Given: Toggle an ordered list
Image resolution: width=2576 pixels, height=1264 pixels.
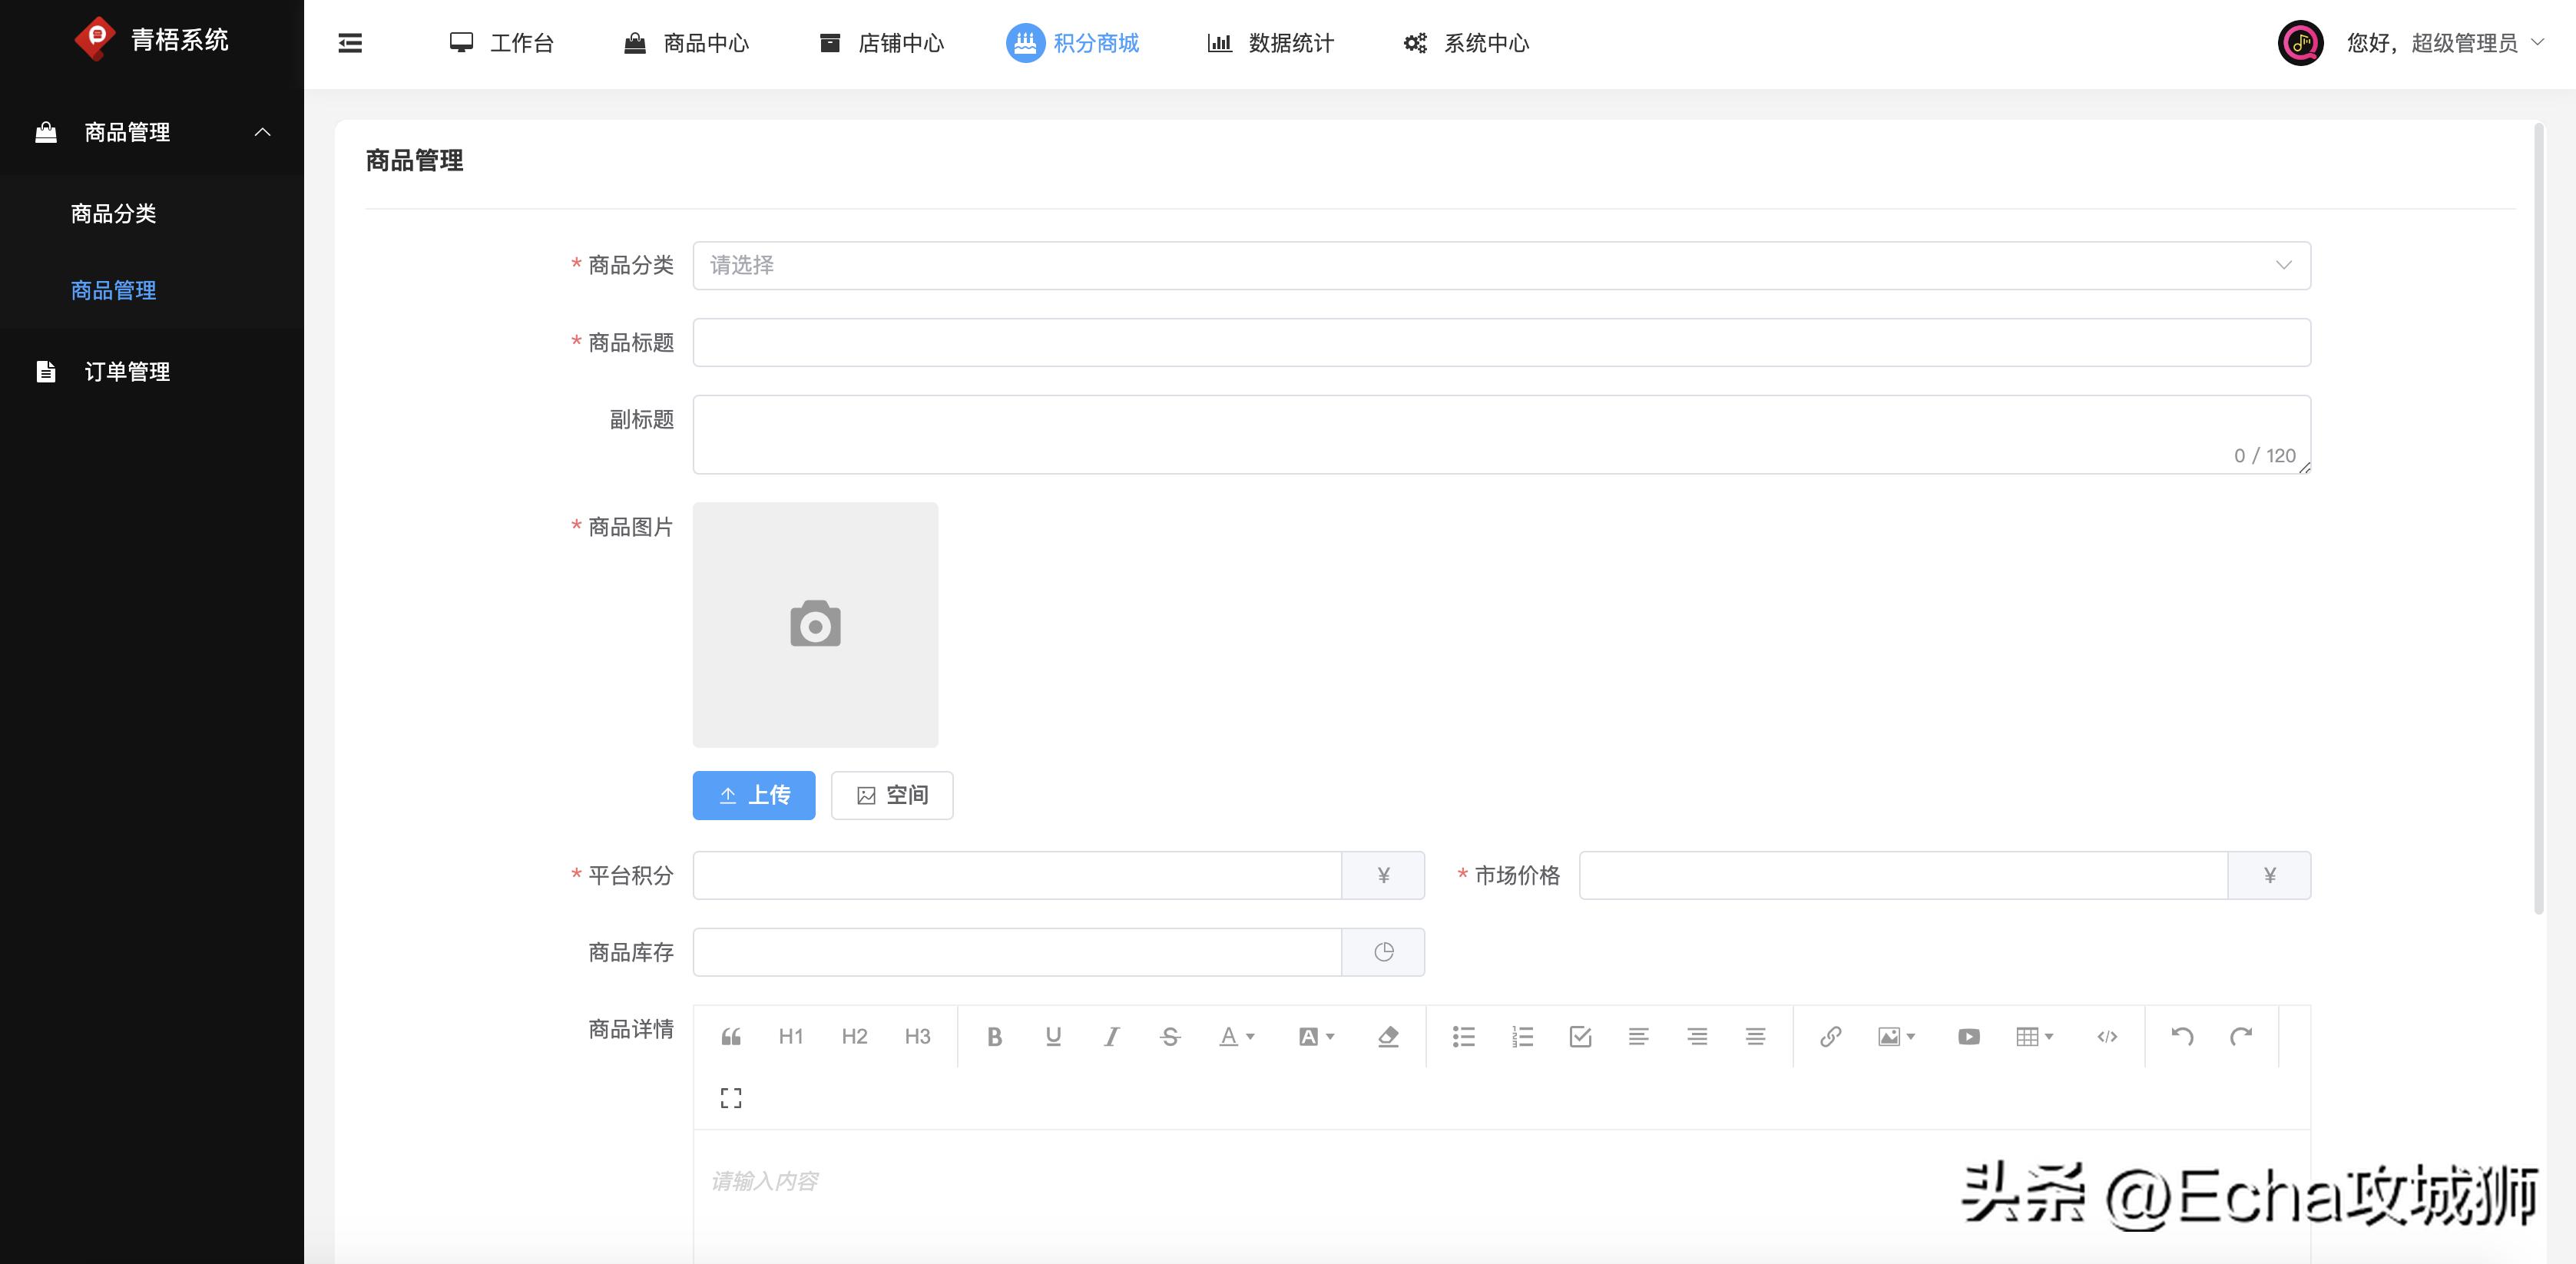Looking at the screenshot, I should point(1522,1036).
